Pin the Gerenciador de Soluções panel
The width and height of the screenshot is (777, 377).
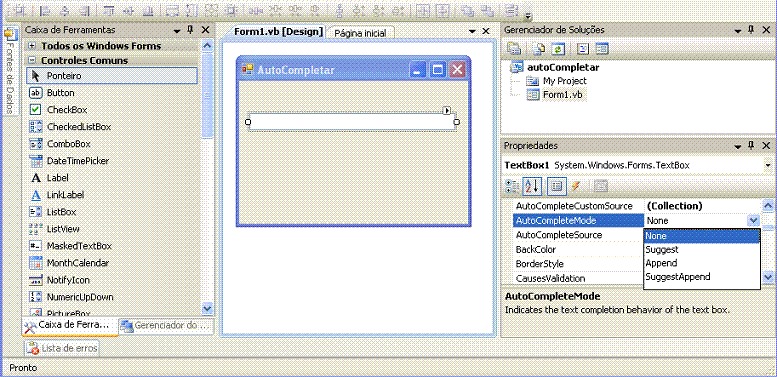coord(751,30)
